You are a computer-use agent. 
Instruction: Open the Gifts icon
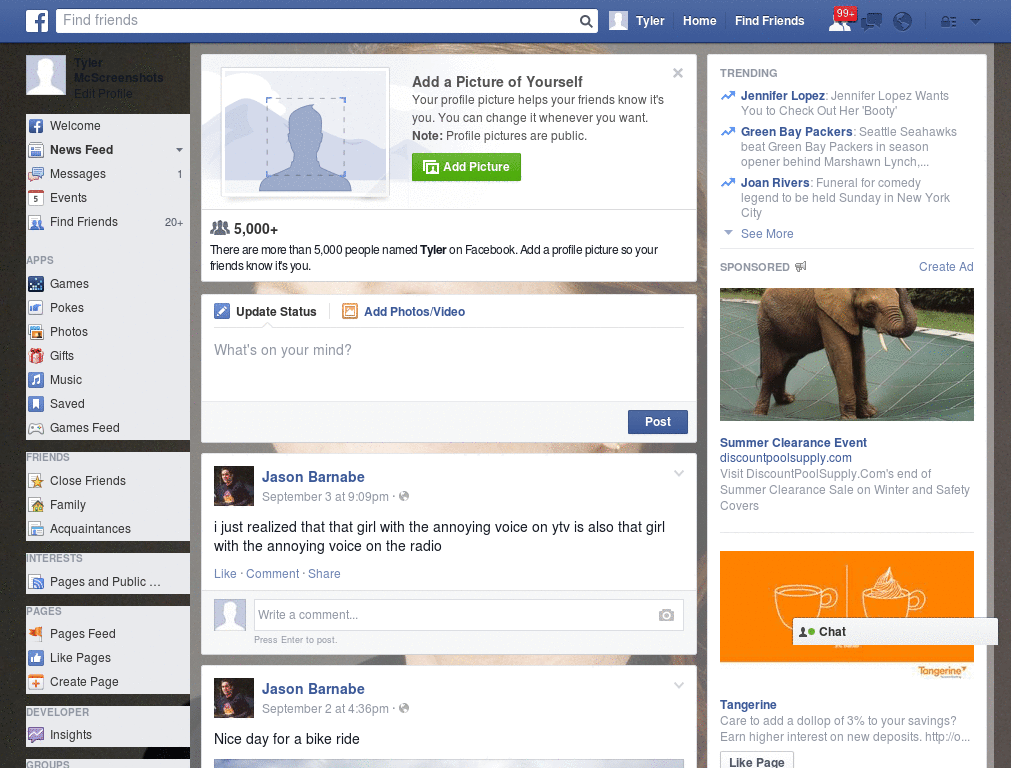pyautogui.click(x=36, y=356)
